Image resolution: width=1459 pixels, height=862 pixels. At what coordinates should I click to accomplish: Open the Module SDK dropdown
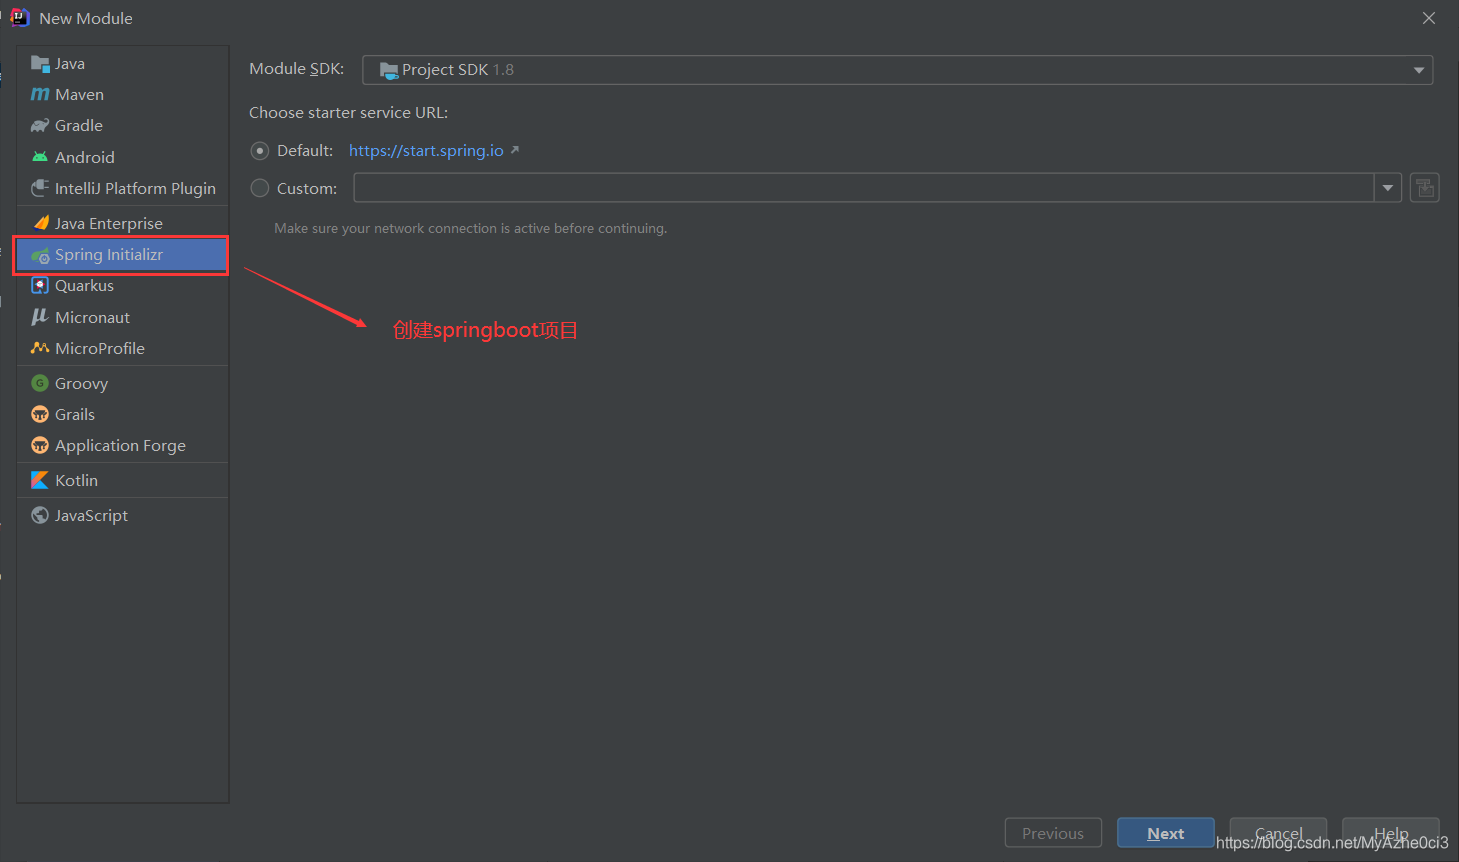pyautogui.click(x=897, y=70)
